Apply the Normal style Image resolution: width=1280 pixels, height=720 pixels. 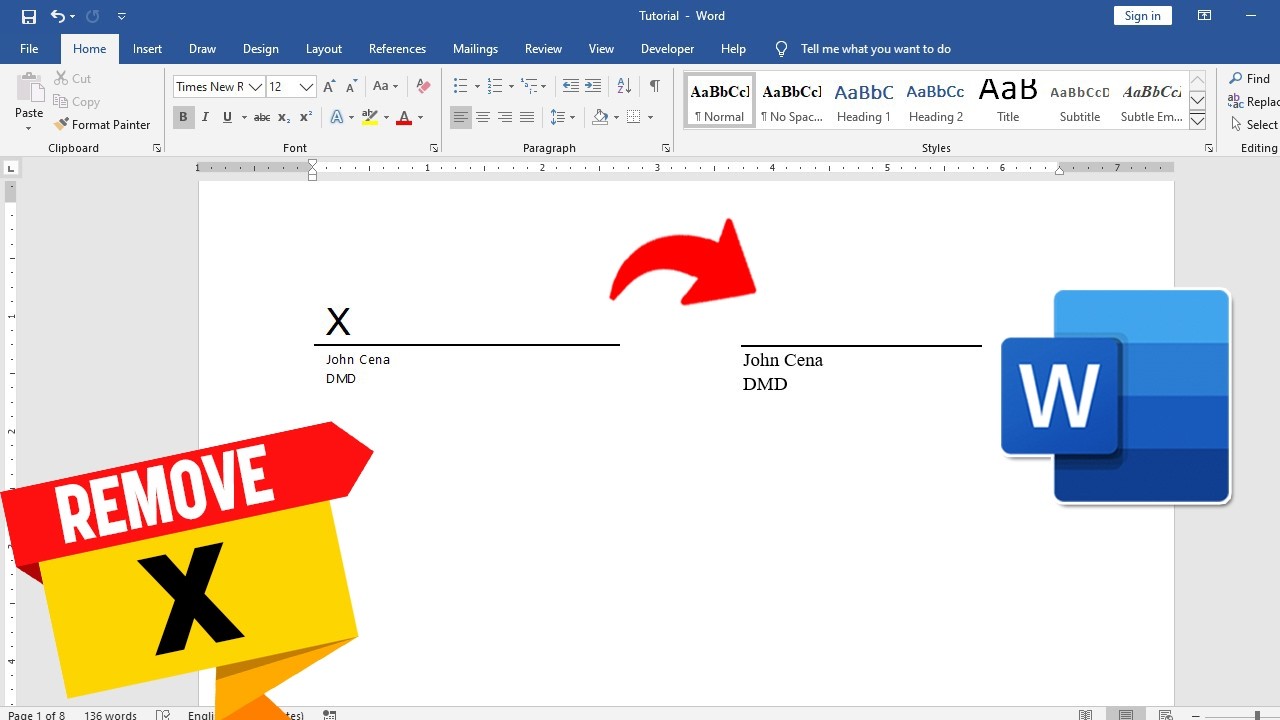(720, 101)
